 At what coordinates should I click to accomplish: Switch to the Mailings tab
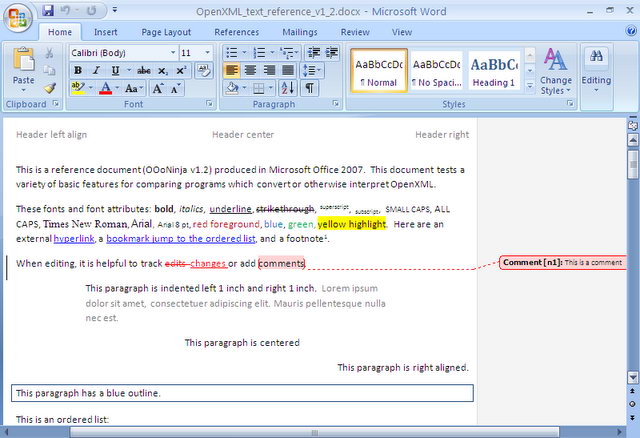pos(300,32)
